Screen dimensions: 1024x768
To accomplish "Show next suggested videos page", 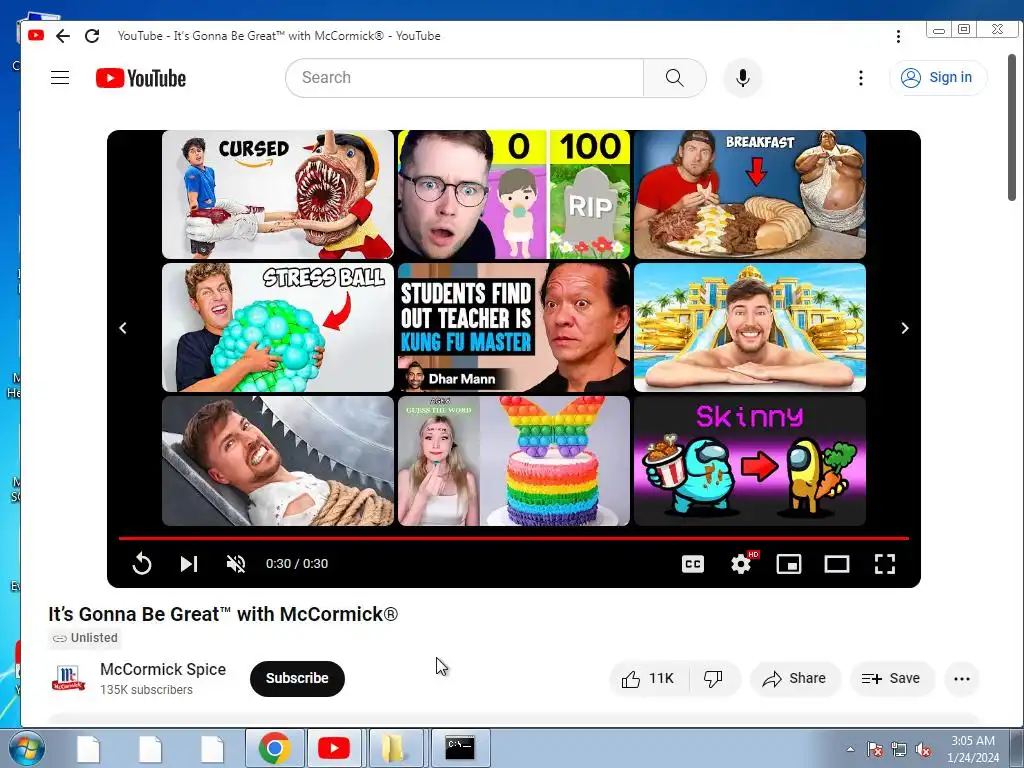I will (x=904, y=328).
